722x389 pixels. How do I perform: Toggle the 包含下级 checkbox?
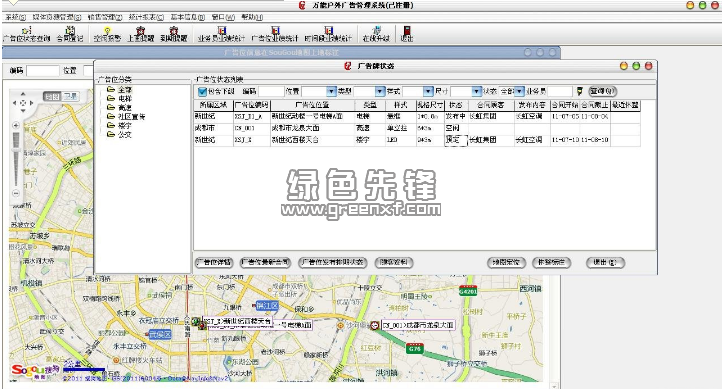(202, 91)
